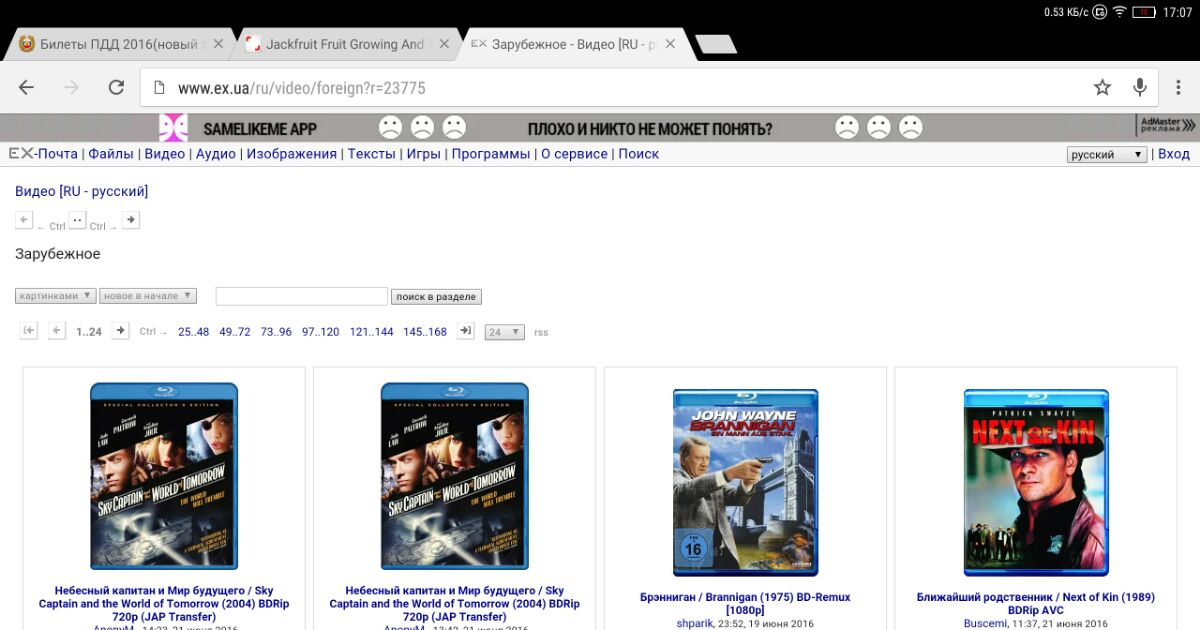Click the поиск в разделе button
1200x630 pixels.
click(x=436, y=297)
